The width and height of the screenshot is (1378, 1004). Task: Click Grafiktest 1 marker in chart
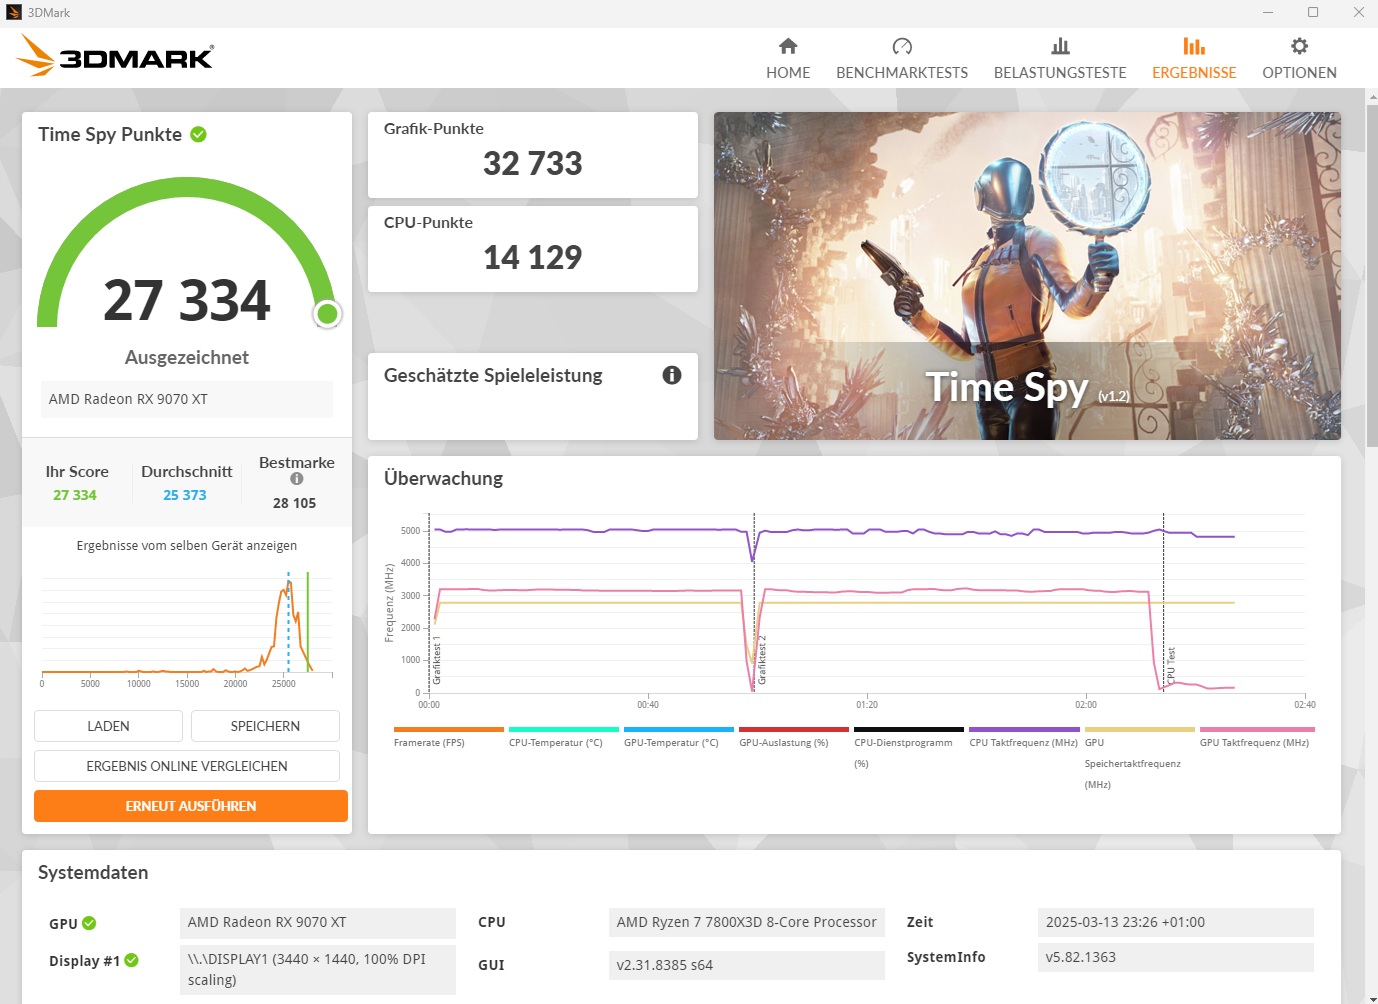tap(437, 660)
